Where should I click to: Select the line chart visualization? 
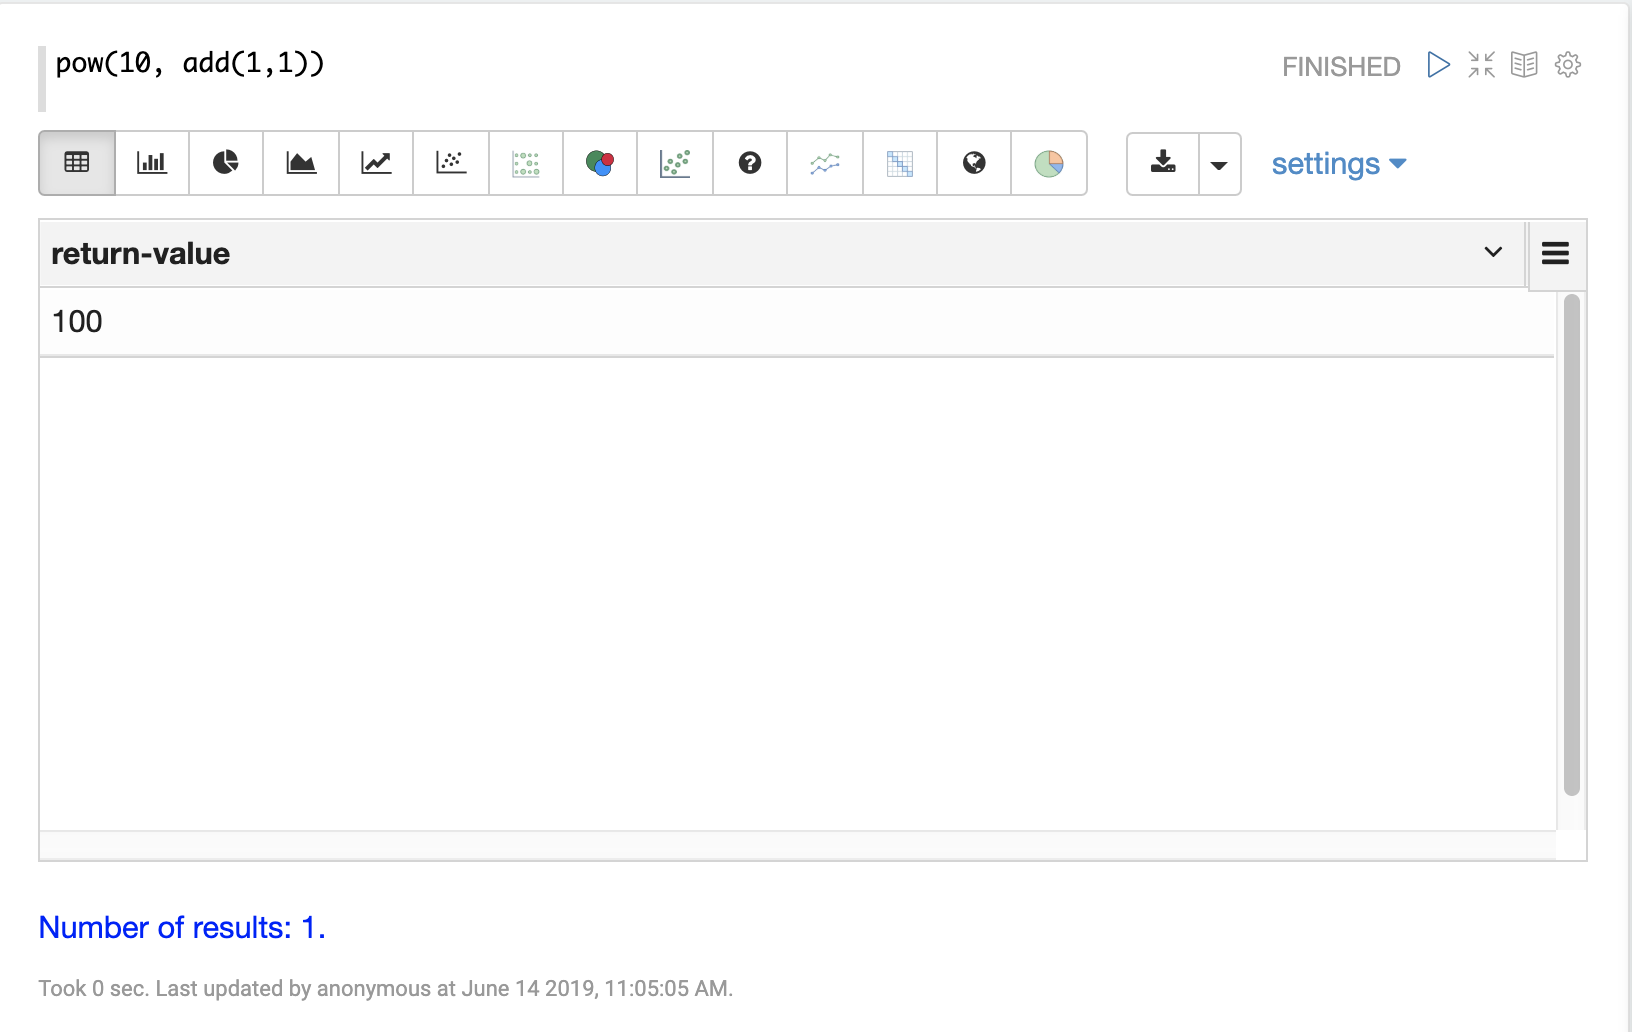(x=376, y=163)
